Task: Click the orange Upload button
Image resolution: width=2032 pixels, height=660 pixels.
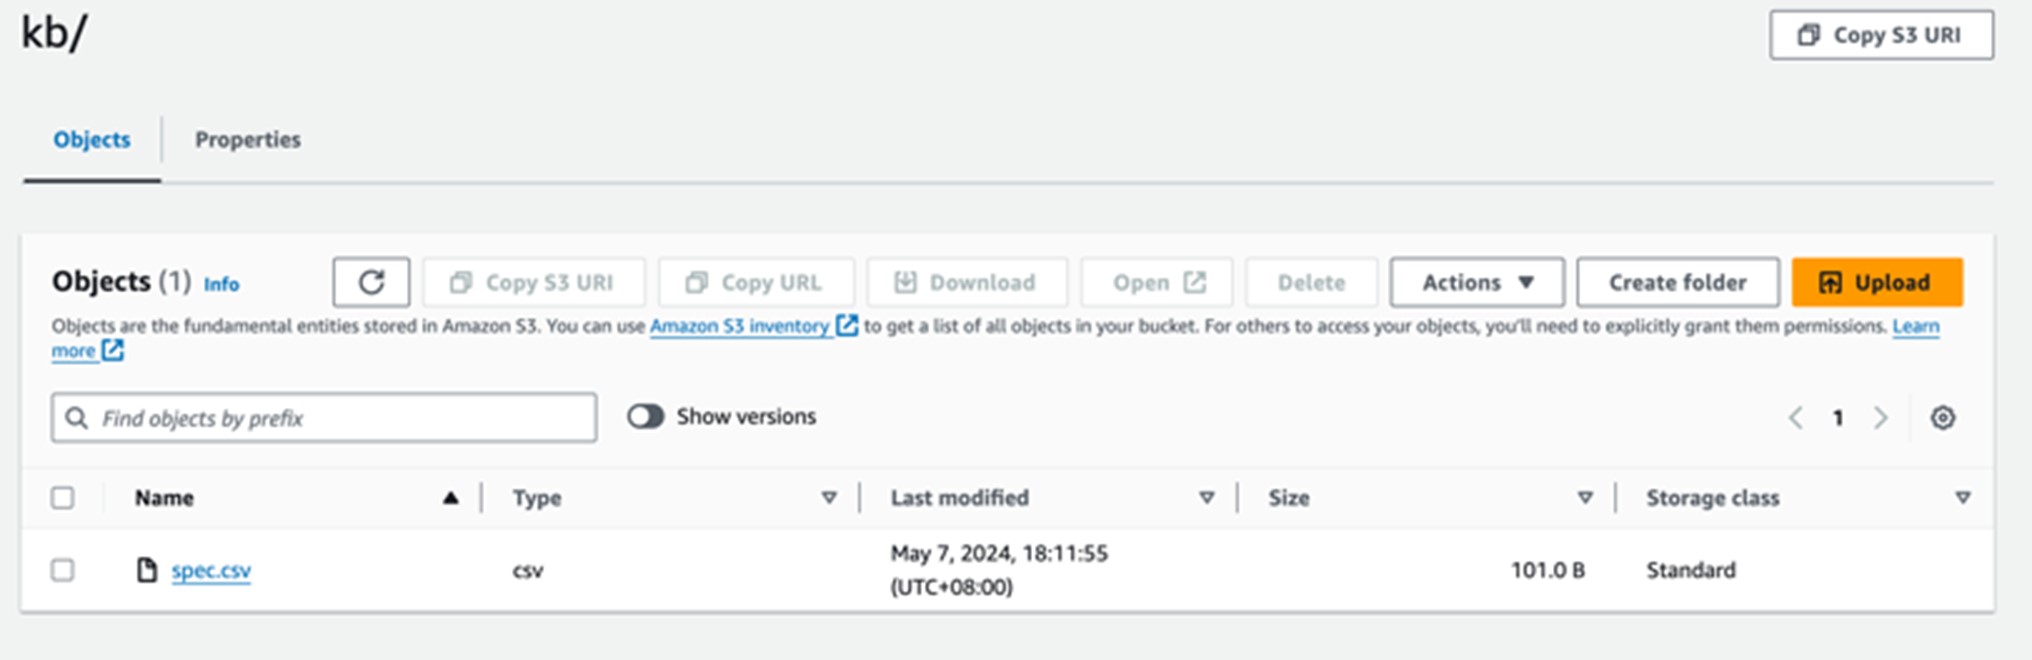Action: coord(1877,282)
